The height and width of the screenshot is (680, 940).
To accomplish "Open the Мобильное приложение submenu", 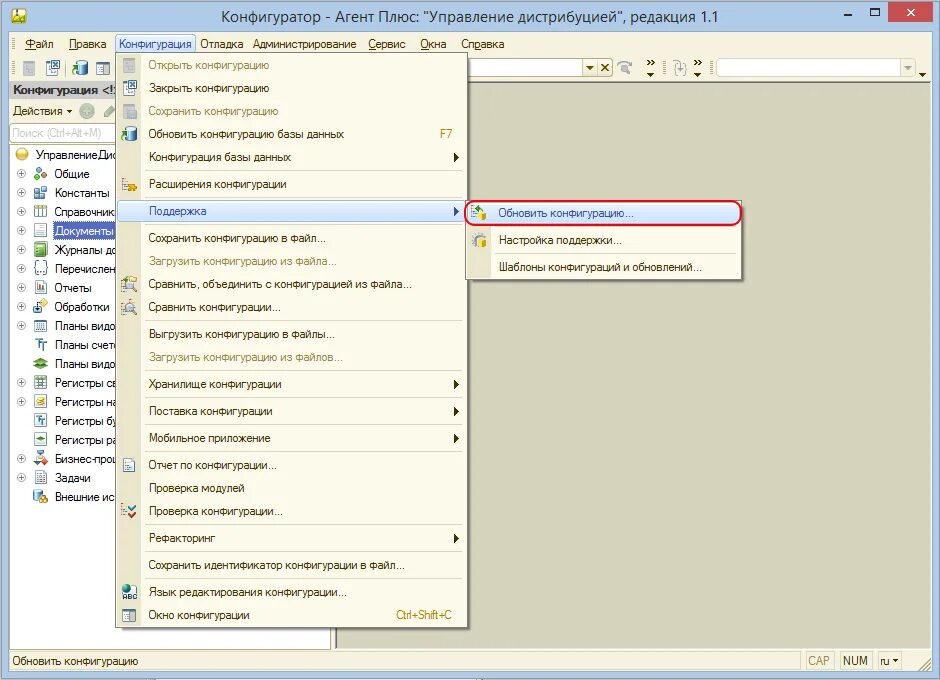I will pyautogui.click(x=291, y=438).
